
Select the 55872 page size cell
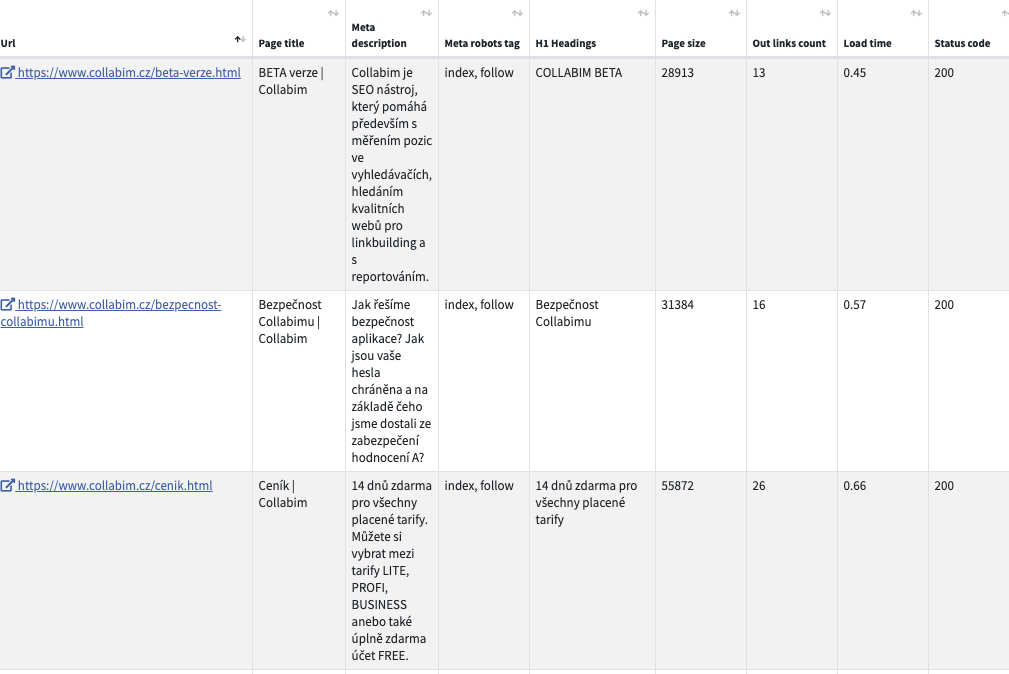(678, 485)
